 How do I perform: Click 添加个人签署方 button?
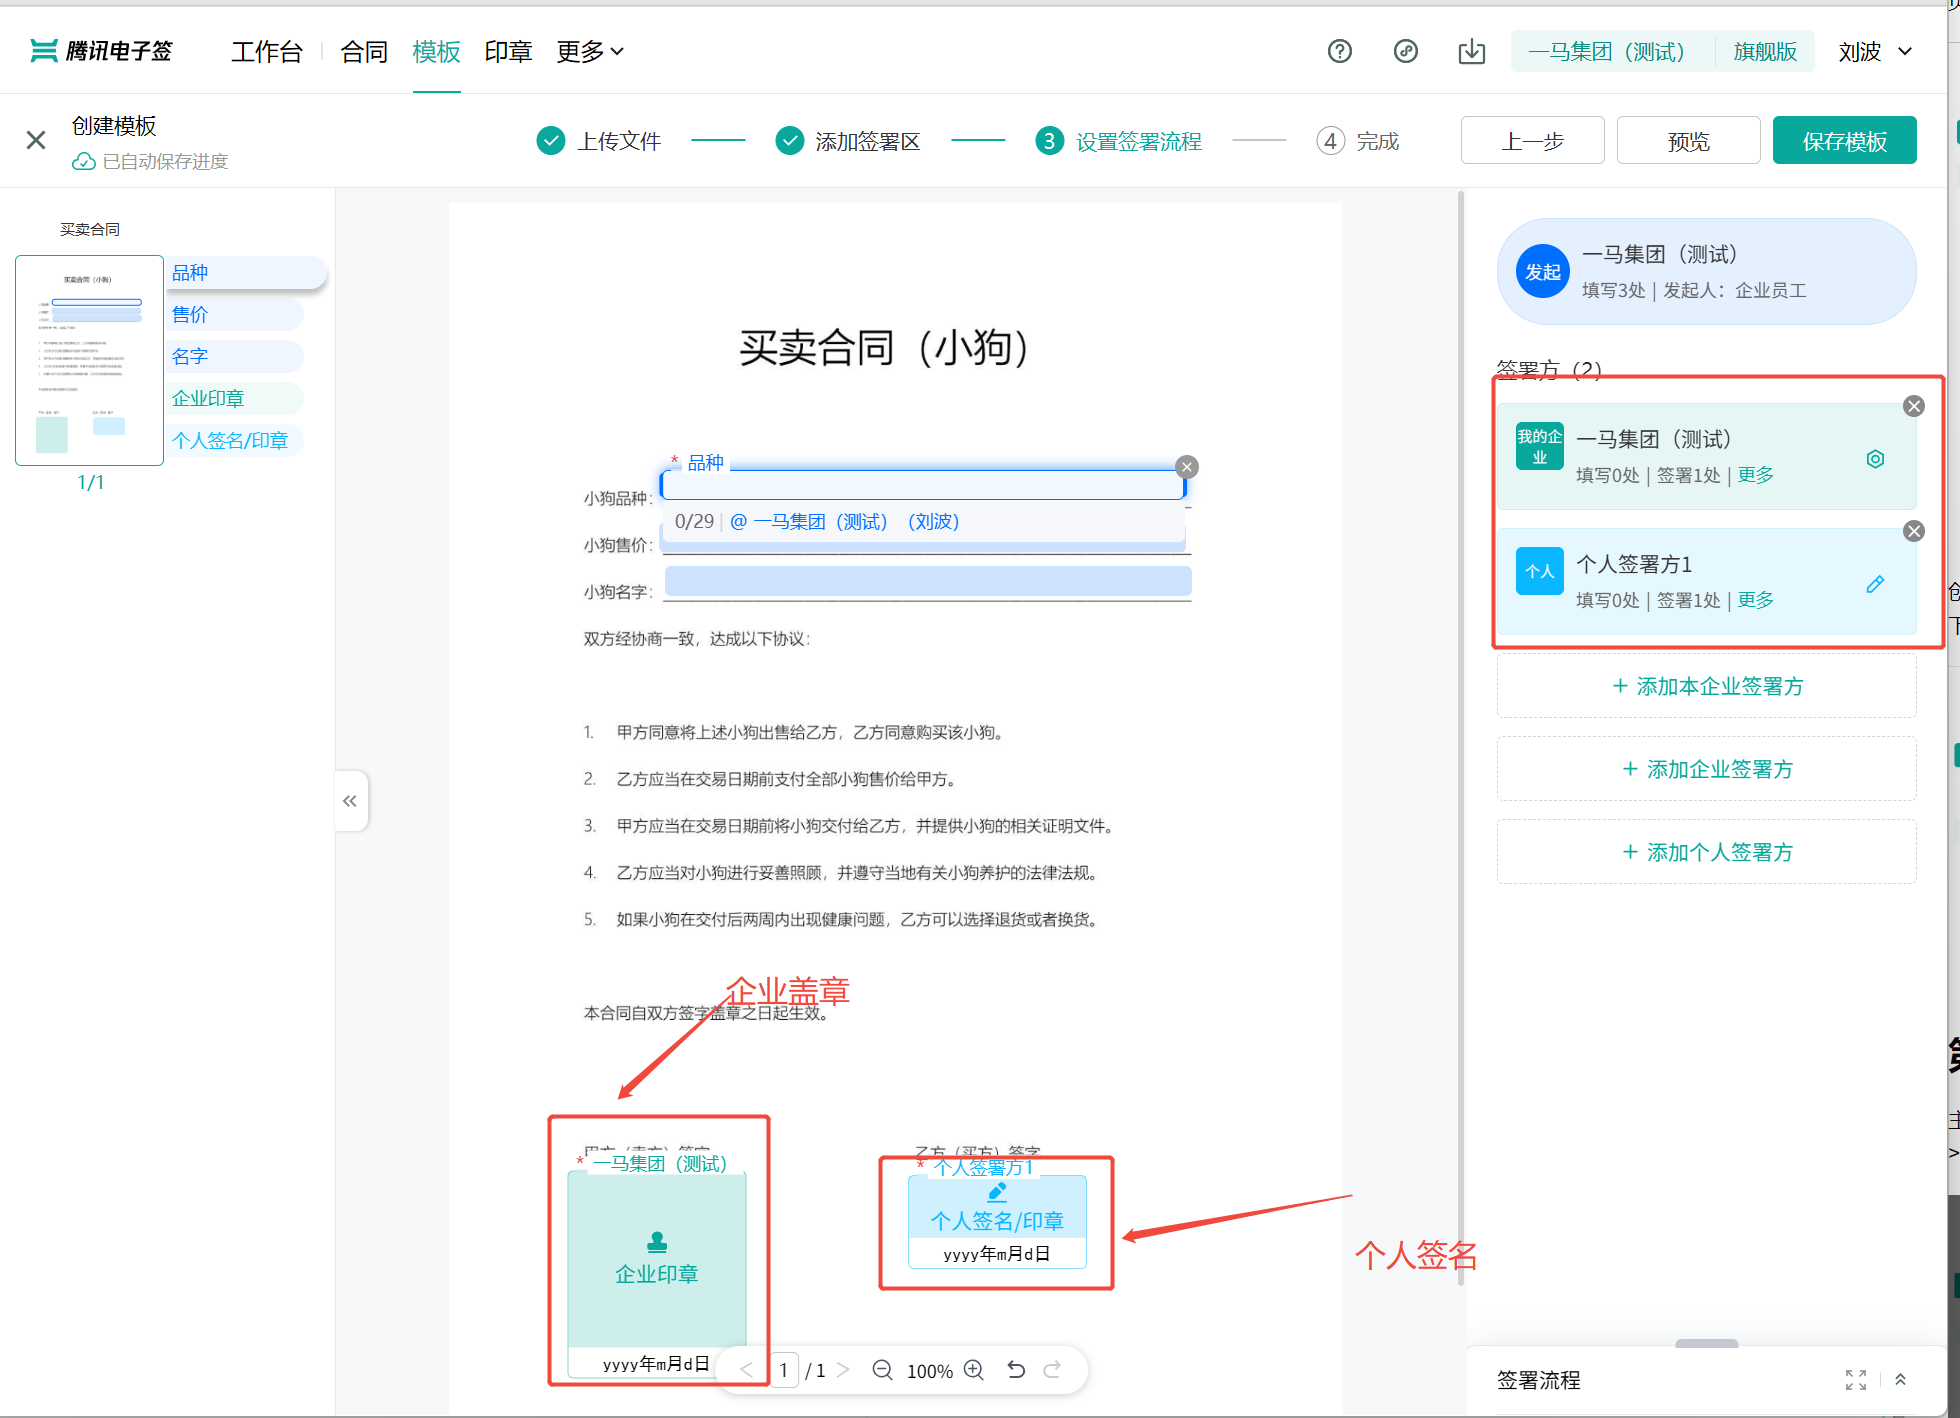pyautogui.click(x=1706, y=852)
